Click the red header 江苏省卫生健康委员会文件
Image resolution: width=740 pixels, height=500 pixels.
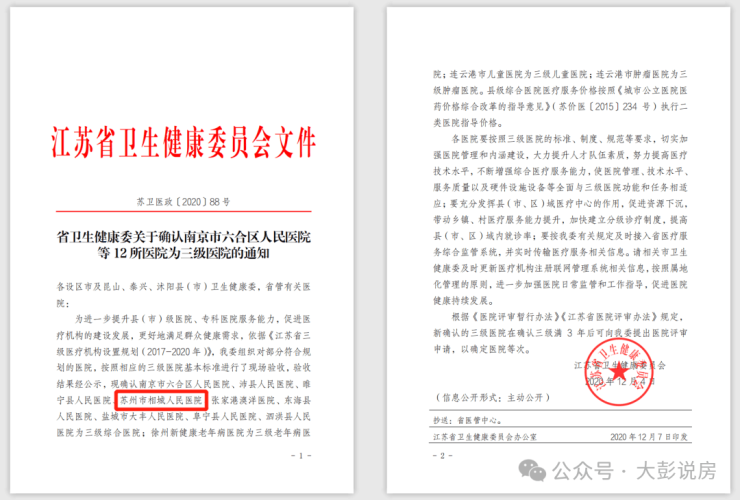tap(184, 142)
